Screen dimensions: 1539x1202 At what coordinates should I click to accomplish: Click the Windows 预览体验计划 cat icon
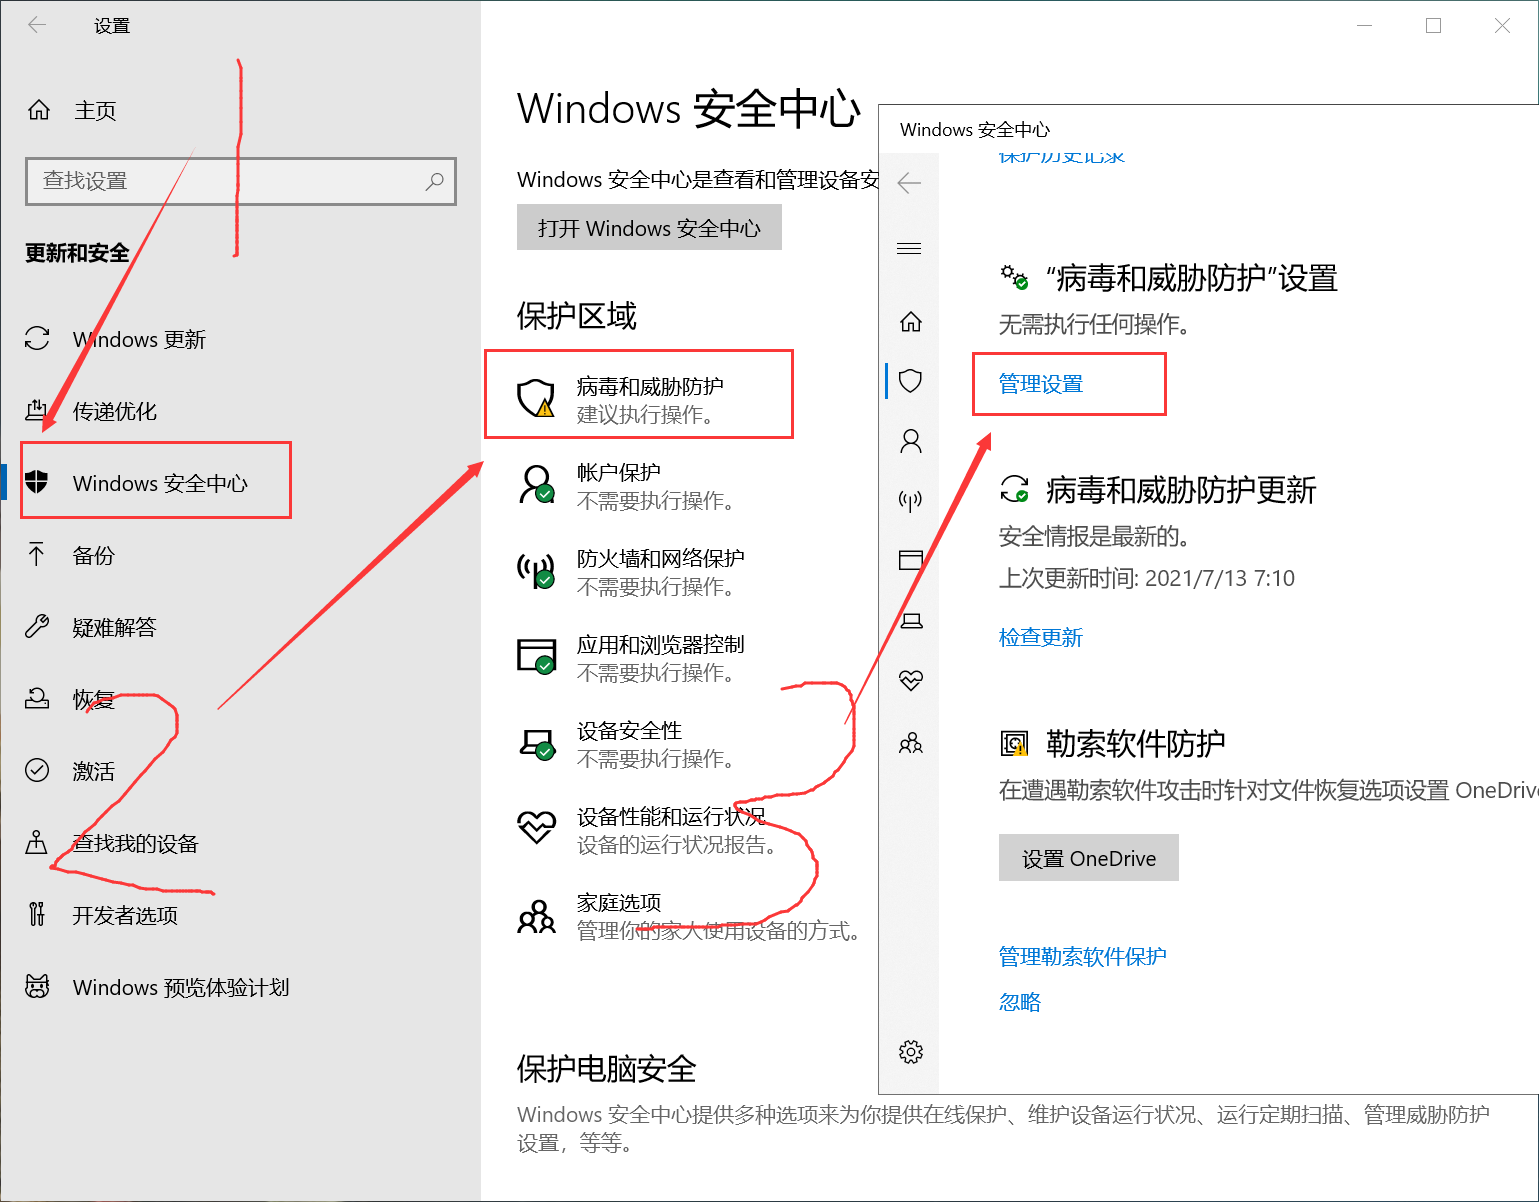tap(37, 986)
